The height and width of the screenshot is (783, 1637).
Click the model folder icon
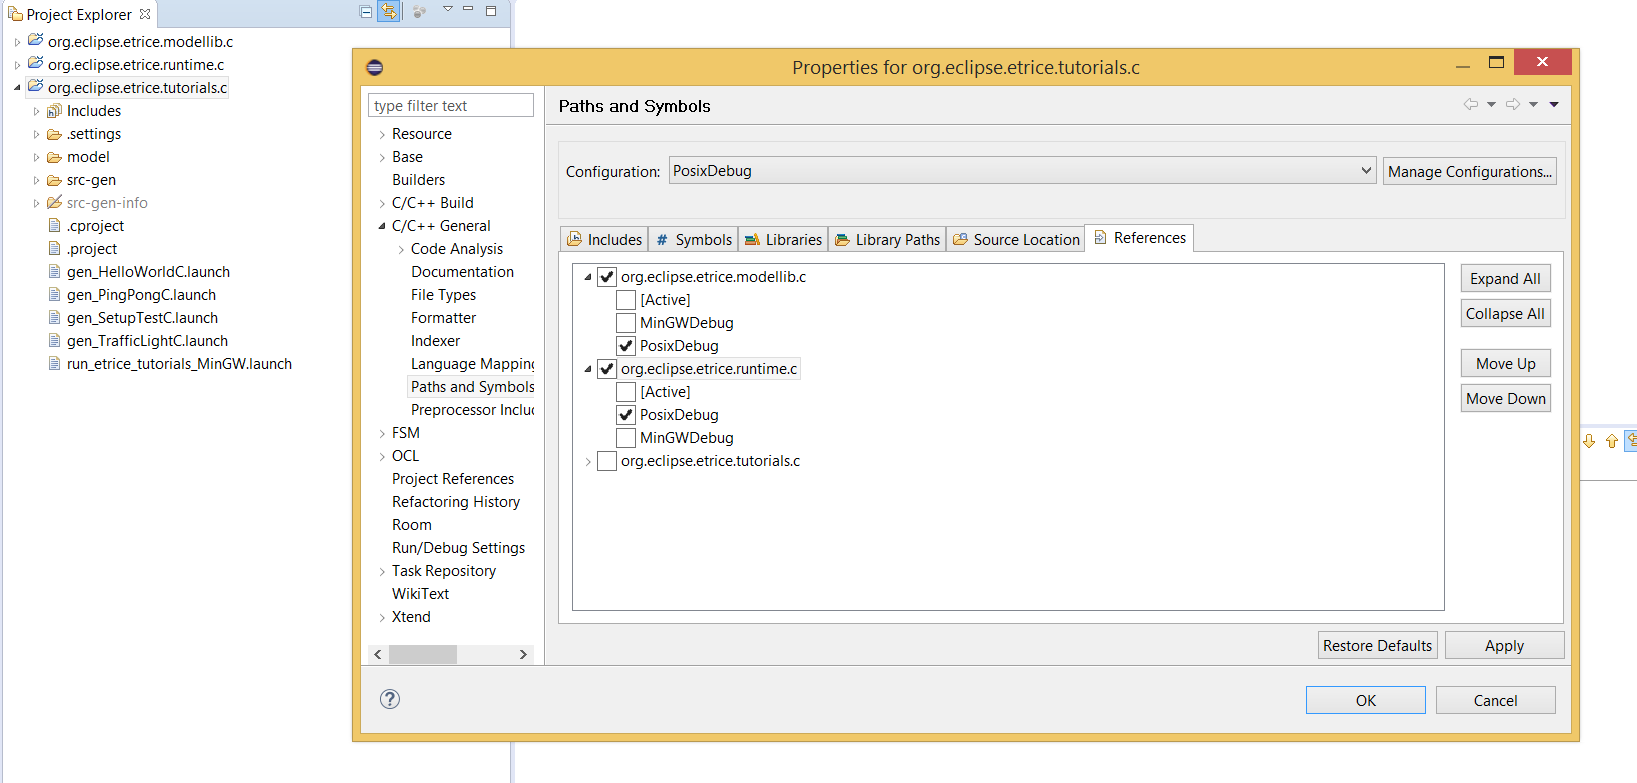[55, 157]
